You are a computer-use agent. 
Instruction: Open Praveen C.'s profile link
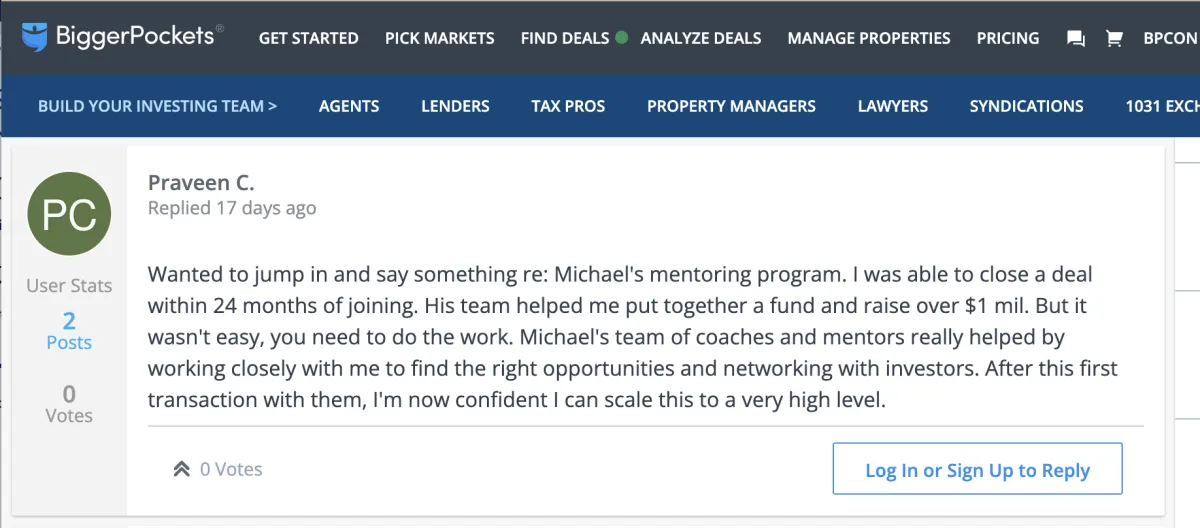pyautogui.click(x=201, y=182)
